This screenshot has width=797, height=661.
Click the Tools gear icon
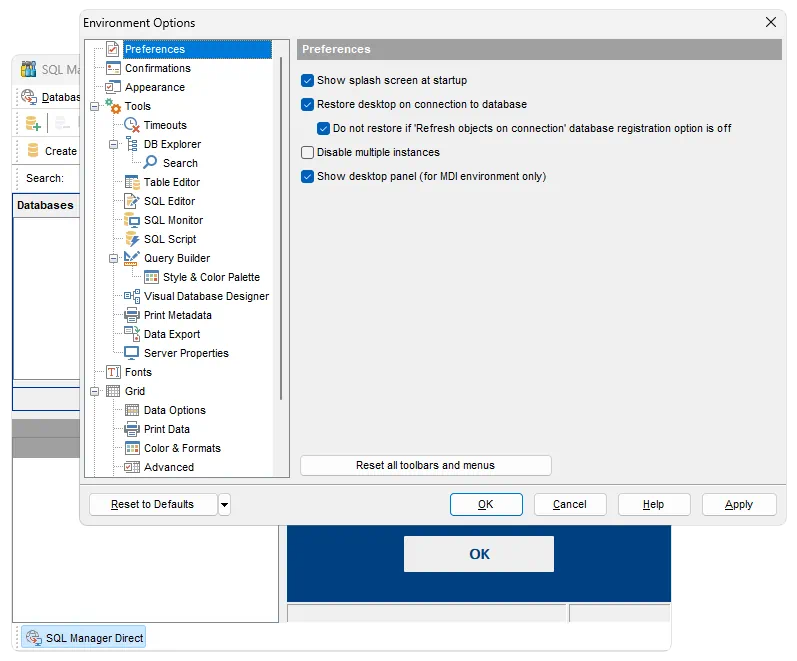click(113, 106)
